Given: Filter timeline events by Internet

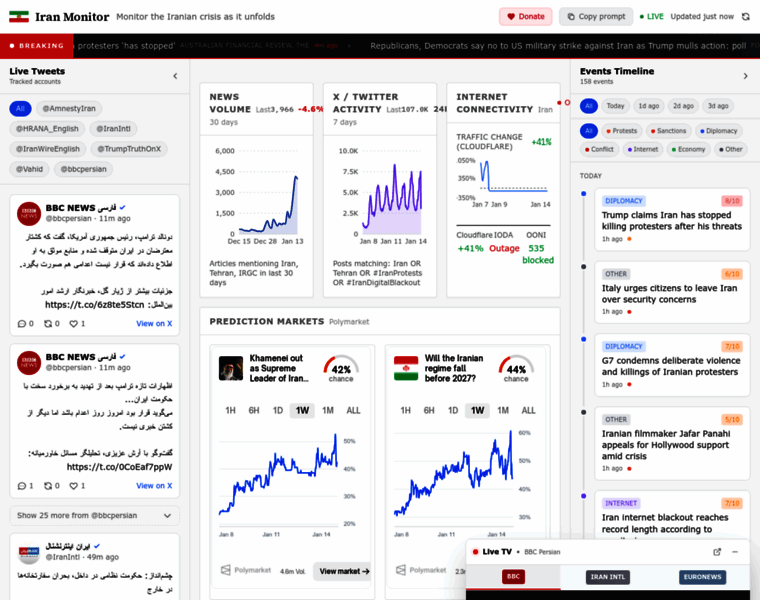Looking at the screenshot, I should [643, 149].
